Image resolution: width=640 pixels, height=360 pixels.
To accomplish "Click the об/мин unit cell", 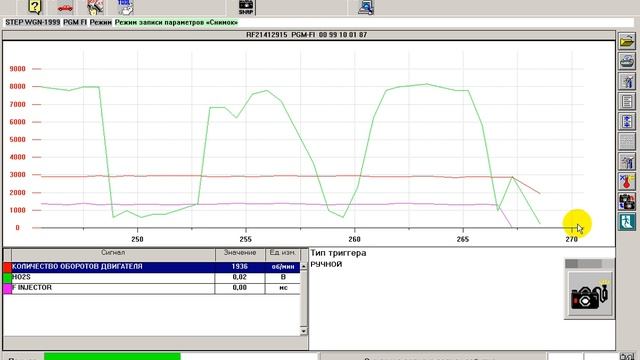I will point(282,267).
